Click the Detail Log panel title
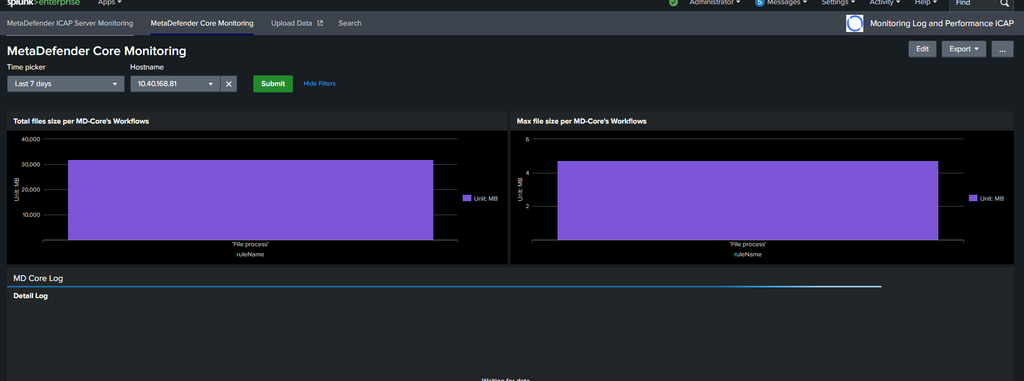The image size is (1024, 381). 31,296
